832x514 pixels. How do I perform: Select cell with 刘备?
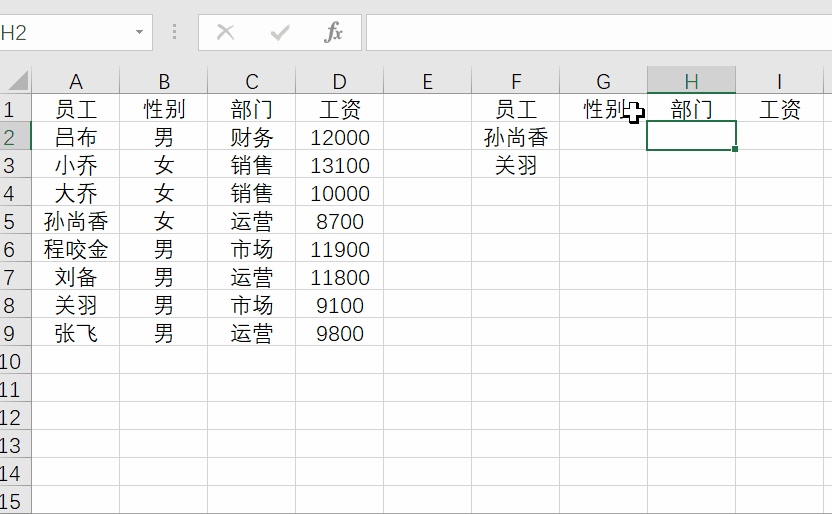coord(75,277)
